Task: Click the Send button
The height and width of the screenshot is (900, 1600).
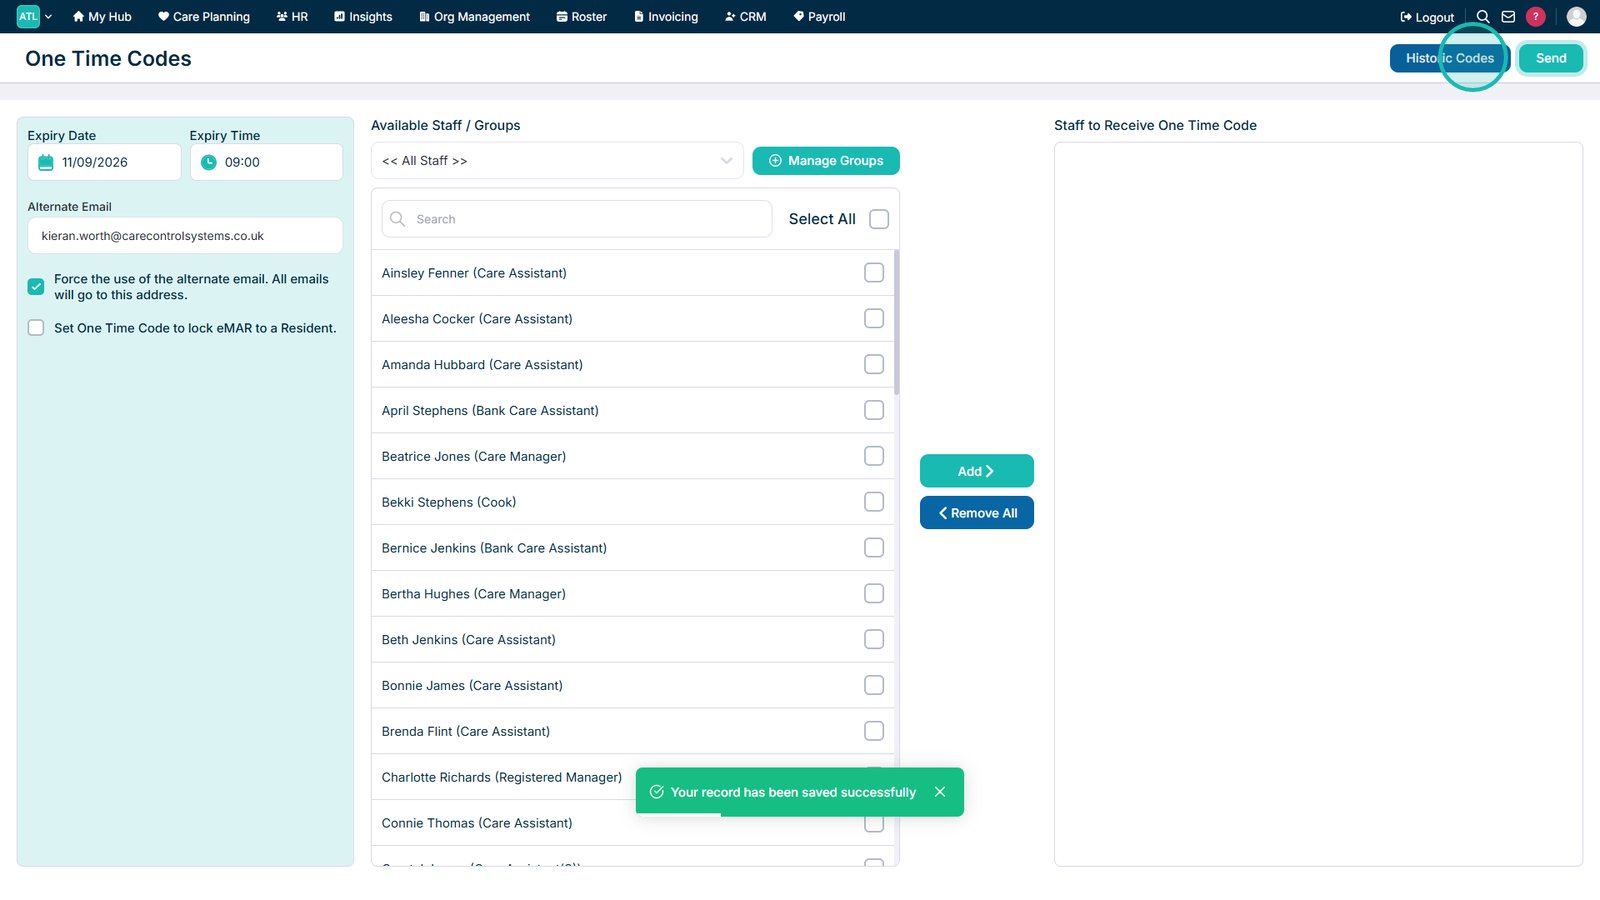Action: pyautogui.click(x=1551, y=58)
